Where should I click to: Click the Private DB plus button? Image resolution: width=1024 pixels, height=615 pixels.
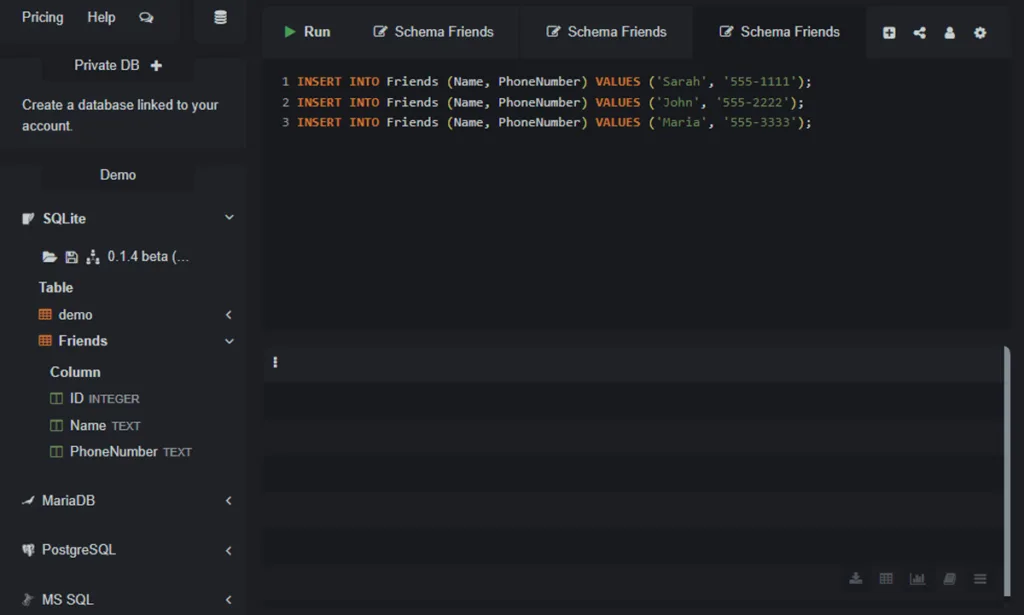point(156,65)
